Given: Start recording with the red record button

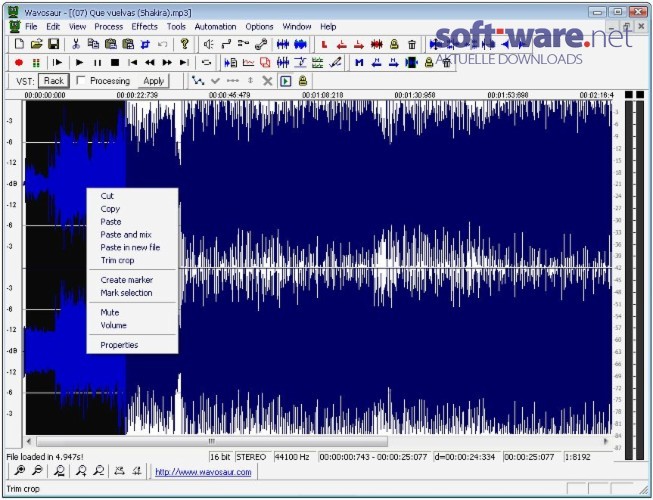Looking at the screenshot, I should 19,63.
